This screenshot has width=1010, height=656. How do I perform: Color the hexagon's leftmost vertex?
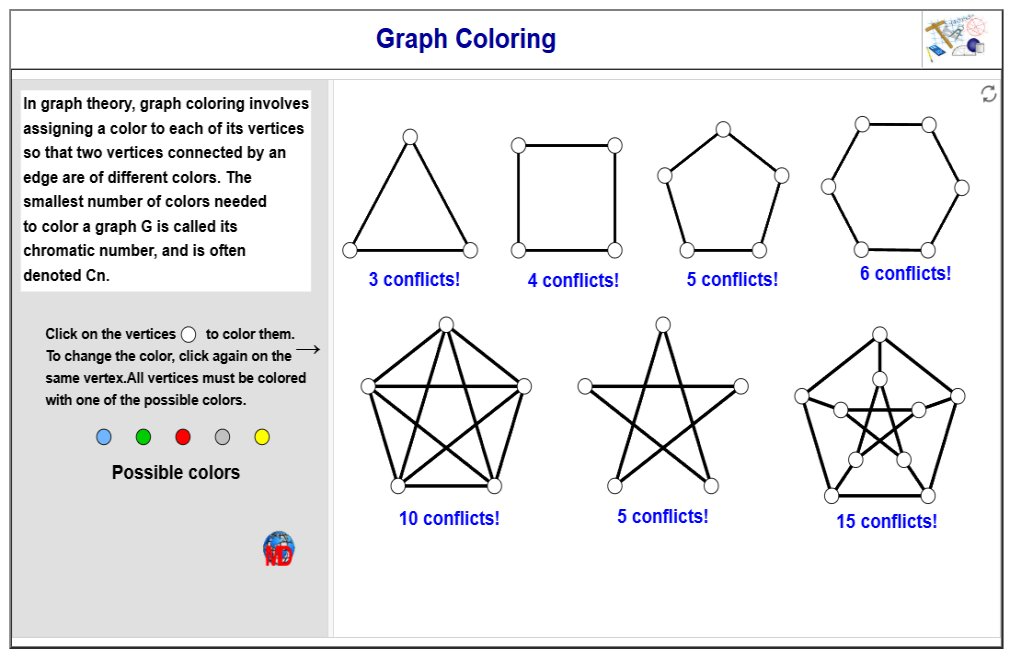coord(828,187)
